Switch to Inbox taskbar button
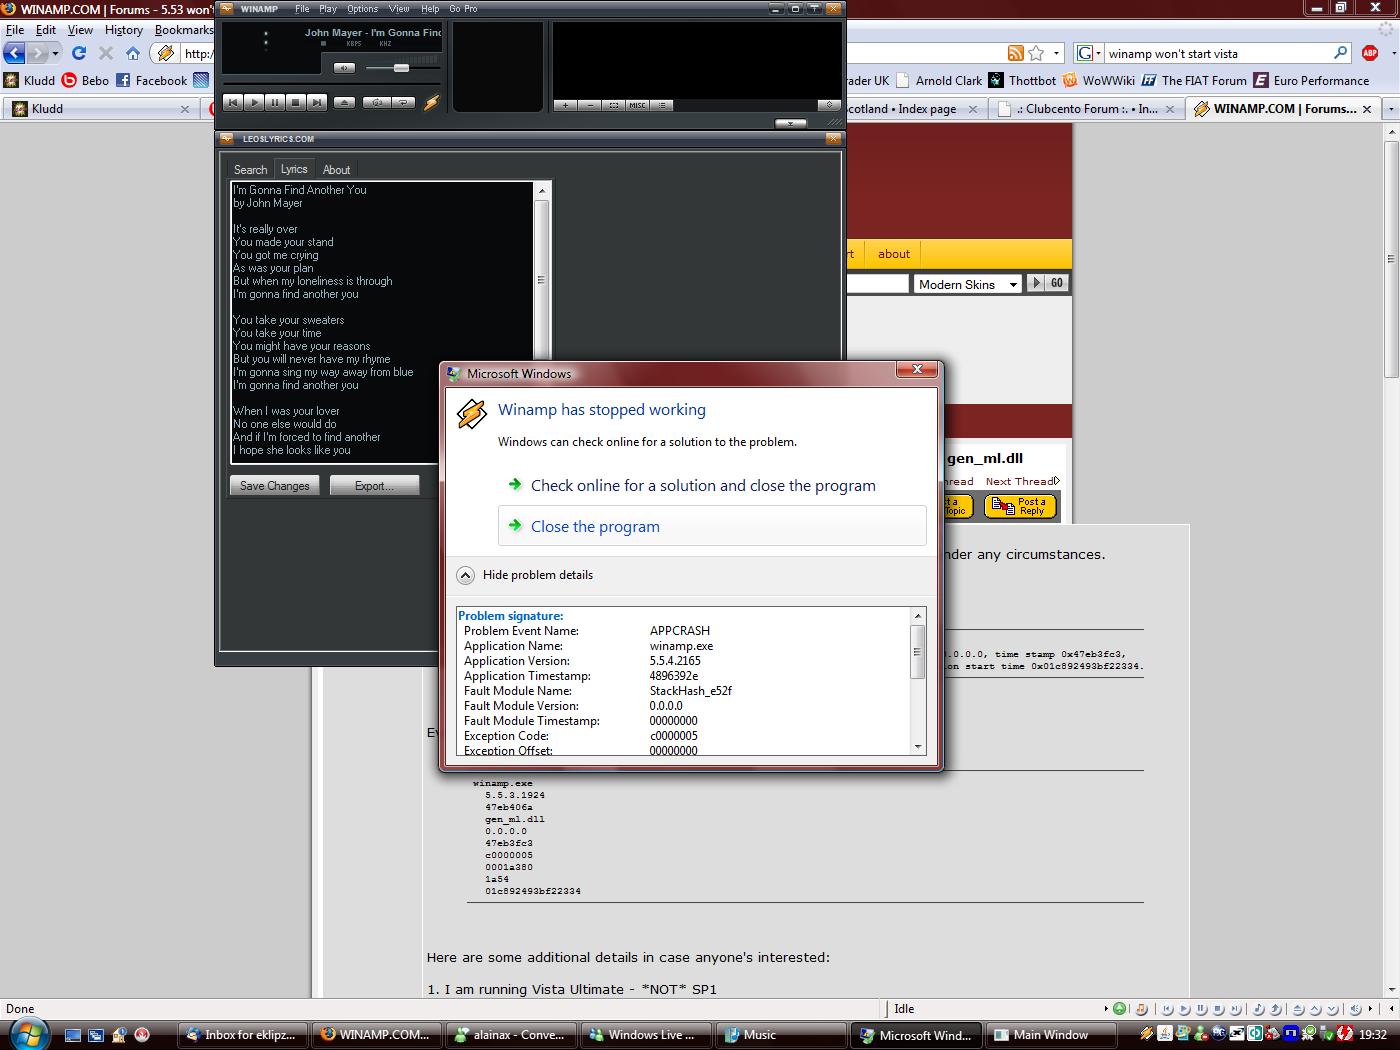The width and height of the screenshot is (1400, 1050). [241, 1035]
